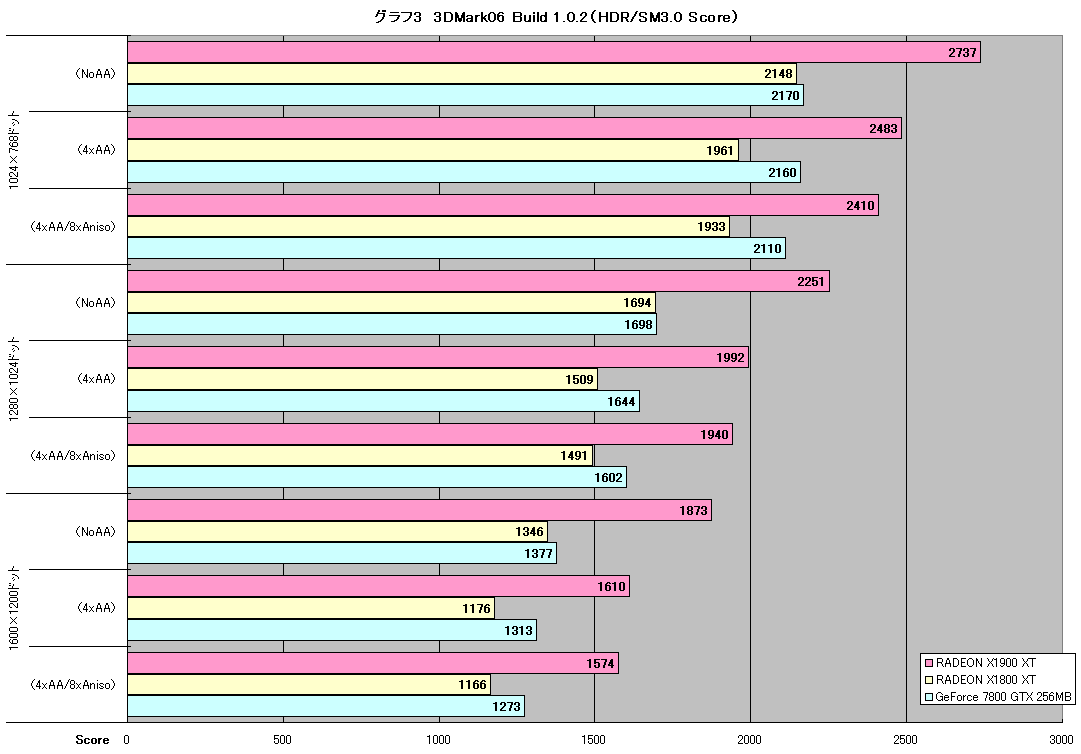Click the cyan bar labeled 2170
Viewport: 1081px width, 754px height.
point(465,95)
